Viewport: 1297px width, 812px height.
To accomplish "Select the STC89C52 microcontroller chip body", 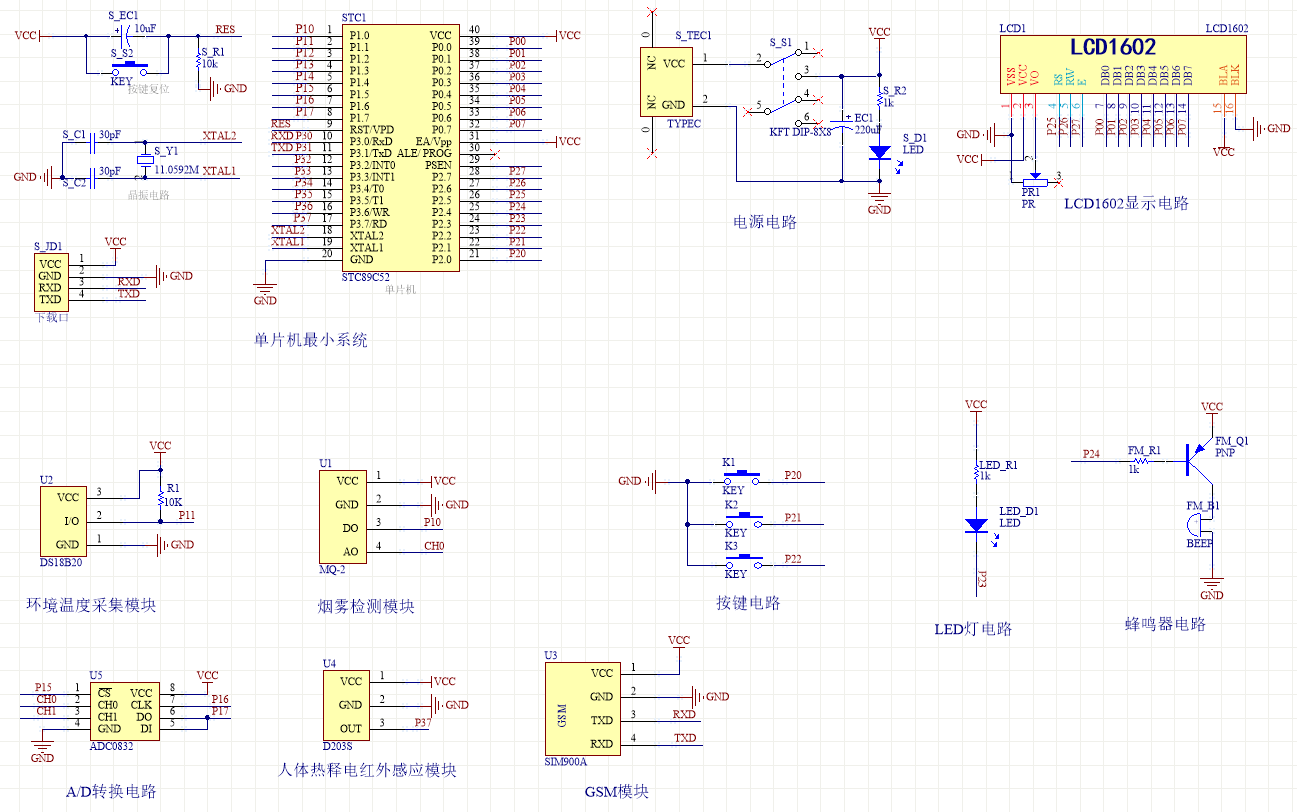I will click(400, 147).
